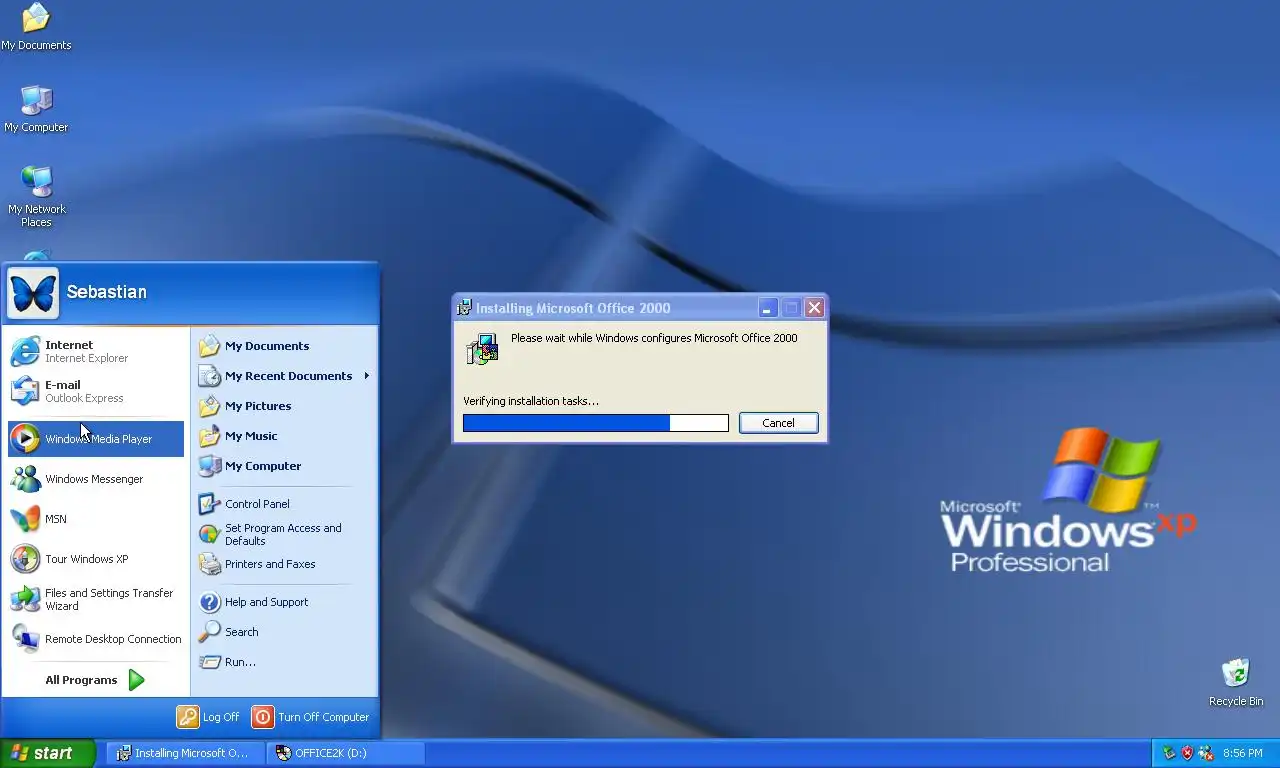Expand My Recent Documents submenu arrow
The image size is (1280, 768).
pos(367,376)
